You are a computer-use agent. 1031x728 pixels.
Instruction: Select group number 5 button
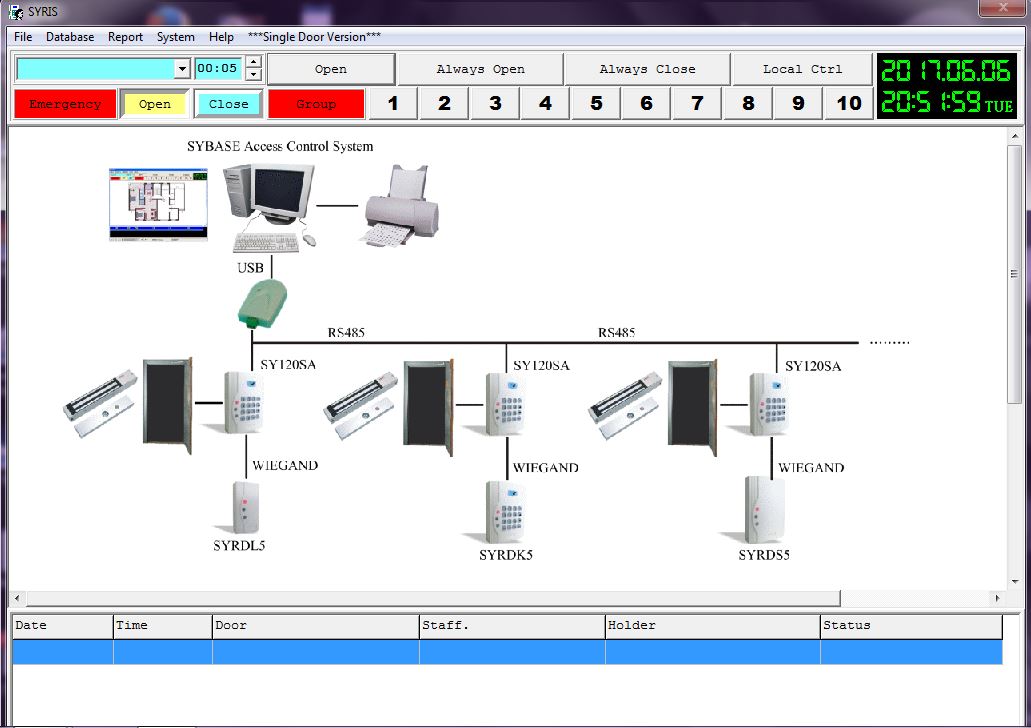click(596, 103)
